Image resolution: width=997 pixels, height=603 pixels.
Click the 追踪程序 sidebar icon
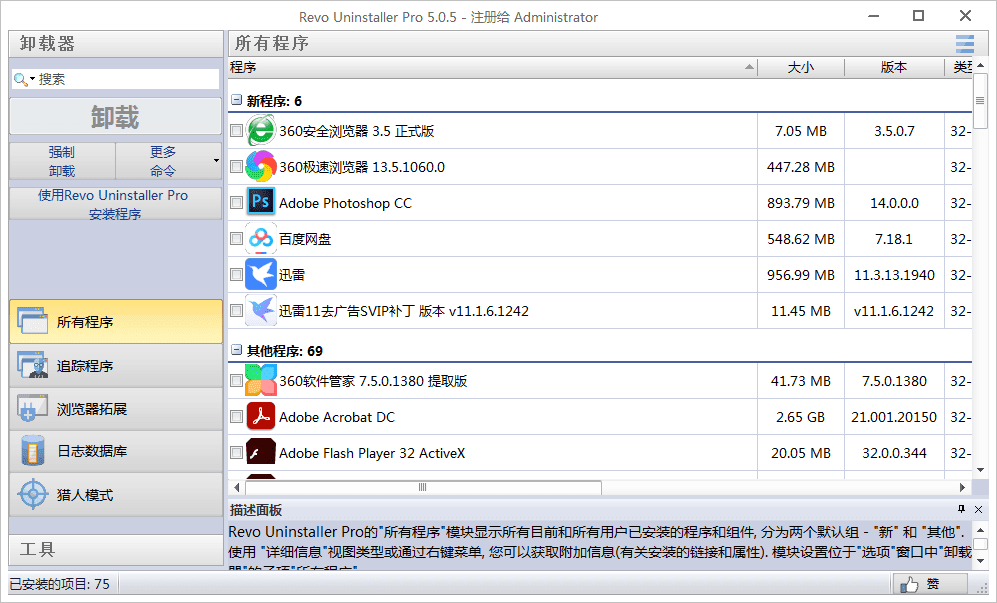point(32,365)
